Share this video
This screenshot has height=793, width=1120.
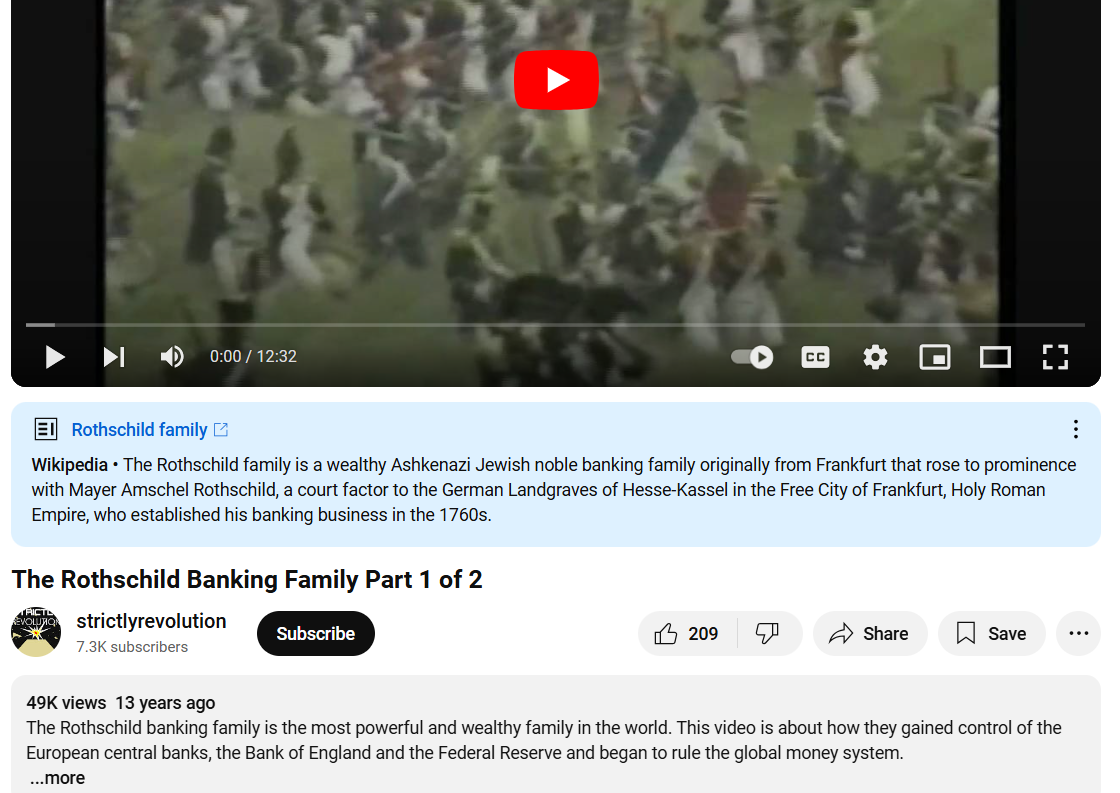[869, 634]
